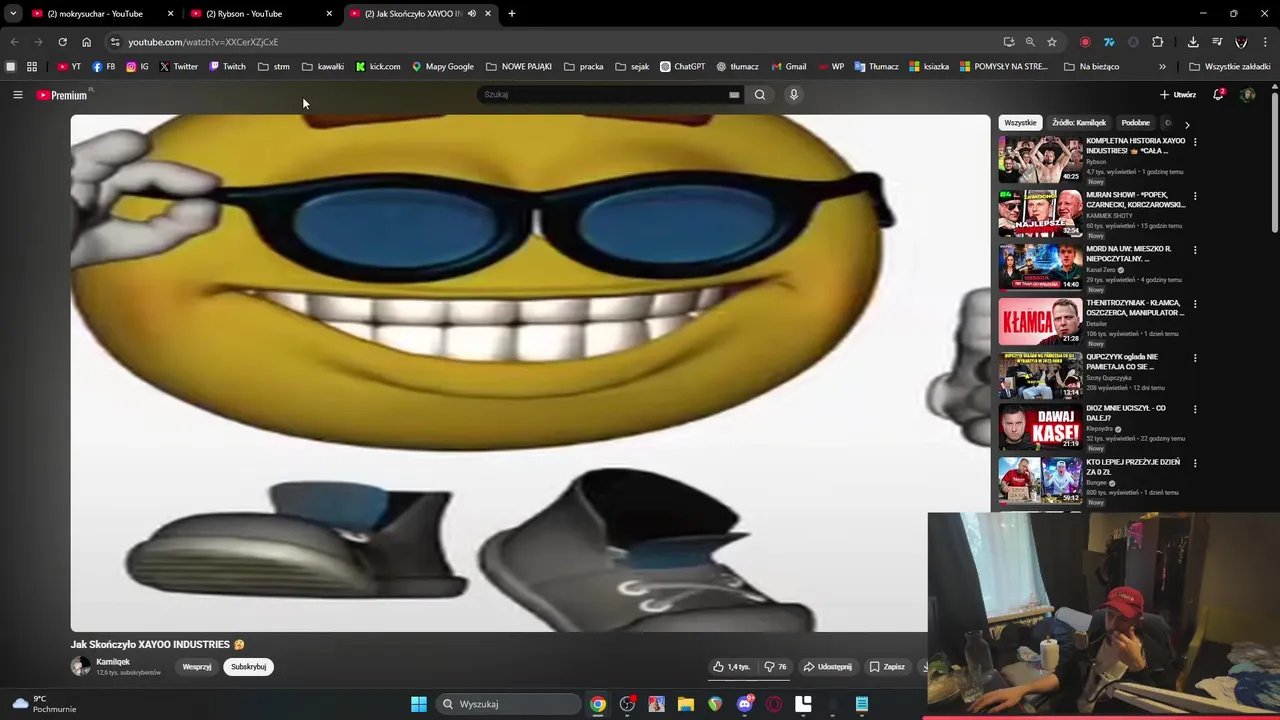Open the on-screen keyboard icon in search box
The image size is (1280, 720).
(x=734, y=95)
